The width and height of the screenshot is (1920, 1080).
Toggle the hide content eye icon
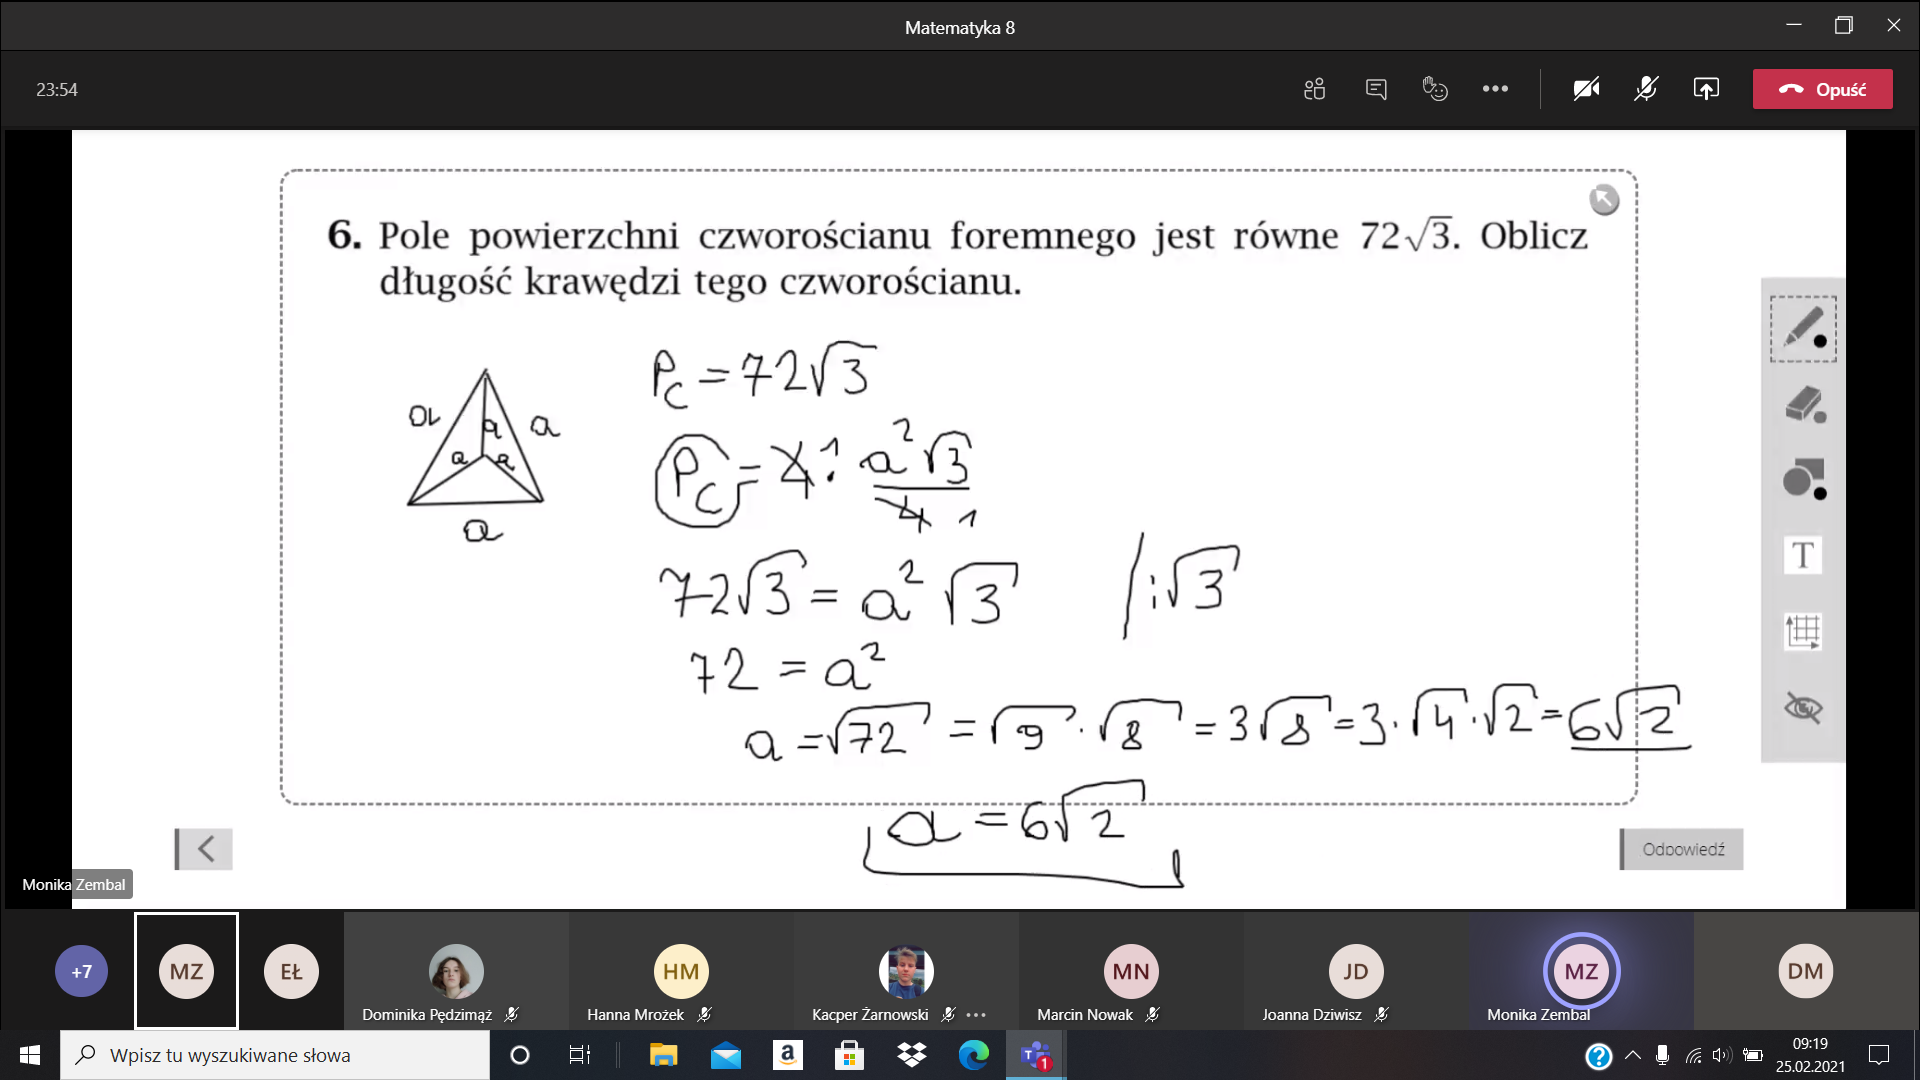pos(1803,708)
